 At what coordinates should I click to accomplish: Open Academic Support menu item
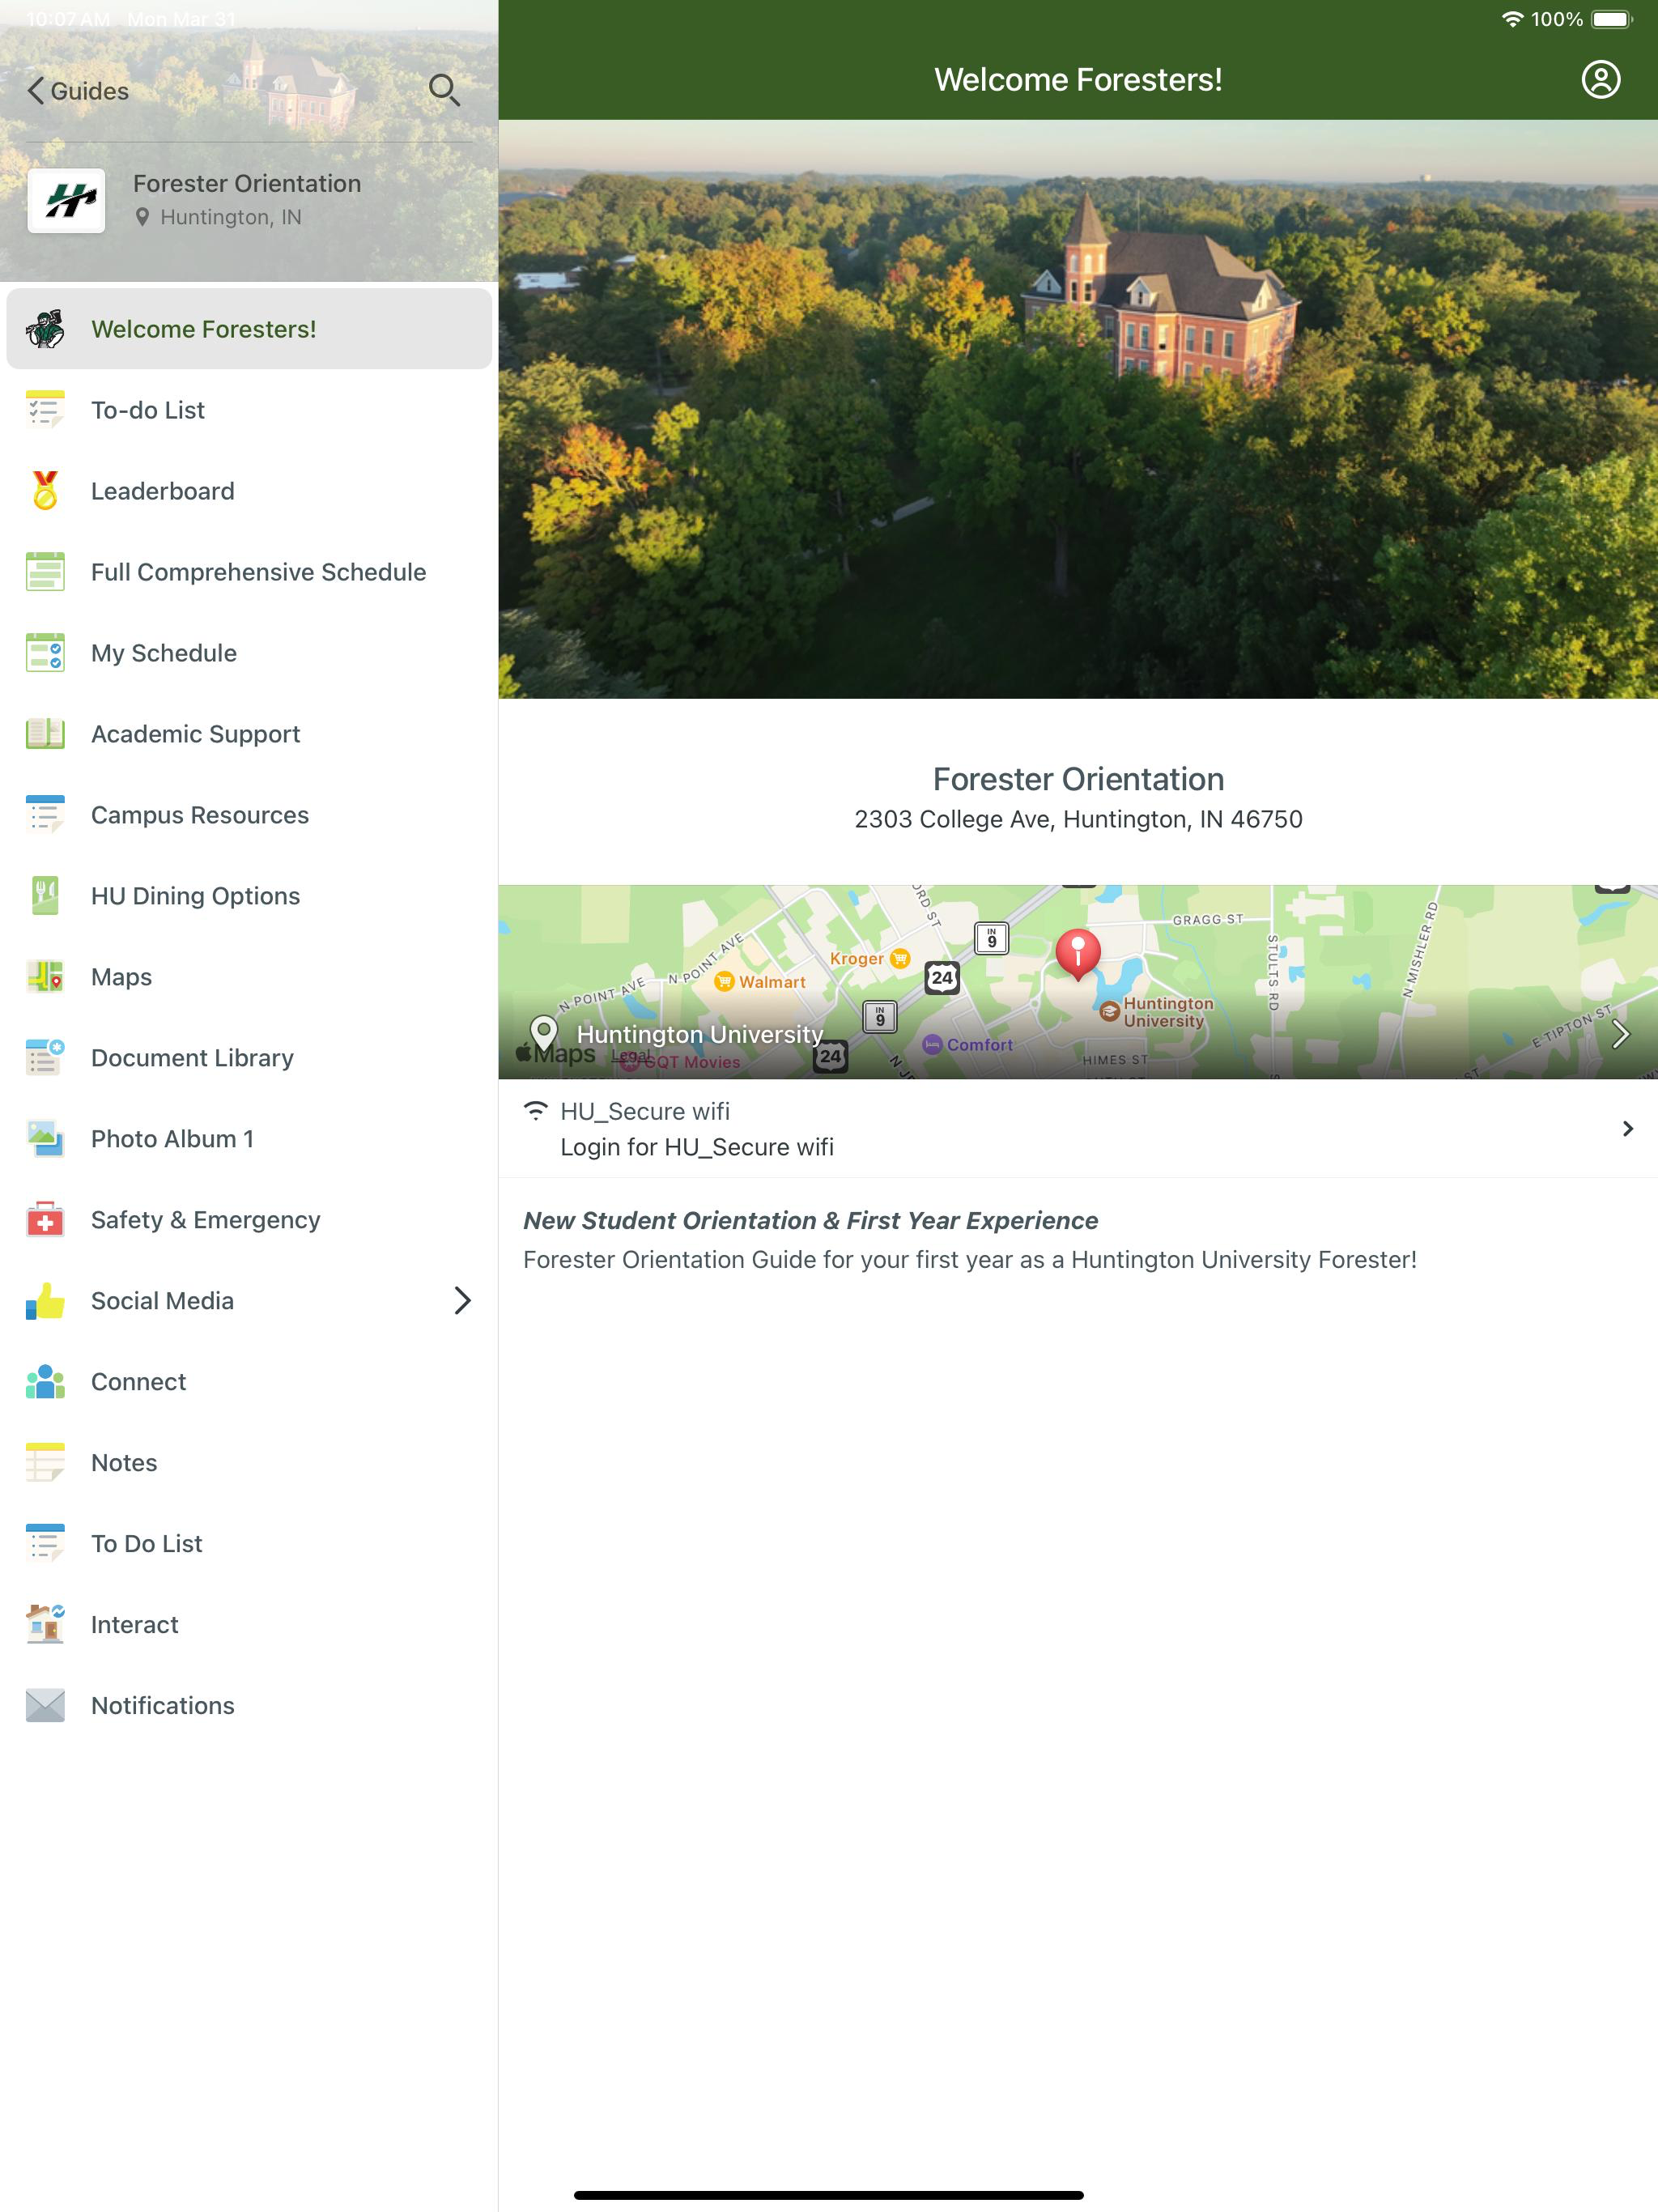tap(249, 734)
